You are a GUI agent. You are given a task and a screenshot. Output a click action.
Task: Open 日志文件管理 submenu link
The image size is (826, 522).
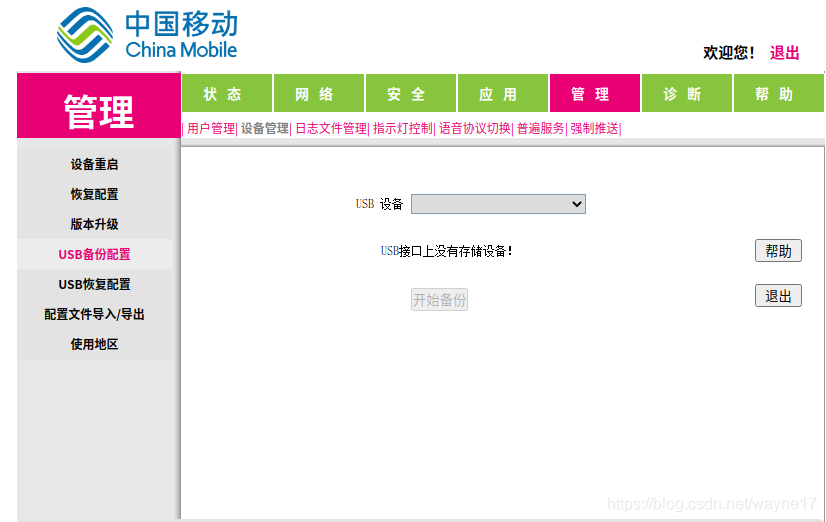click(331, 129)
